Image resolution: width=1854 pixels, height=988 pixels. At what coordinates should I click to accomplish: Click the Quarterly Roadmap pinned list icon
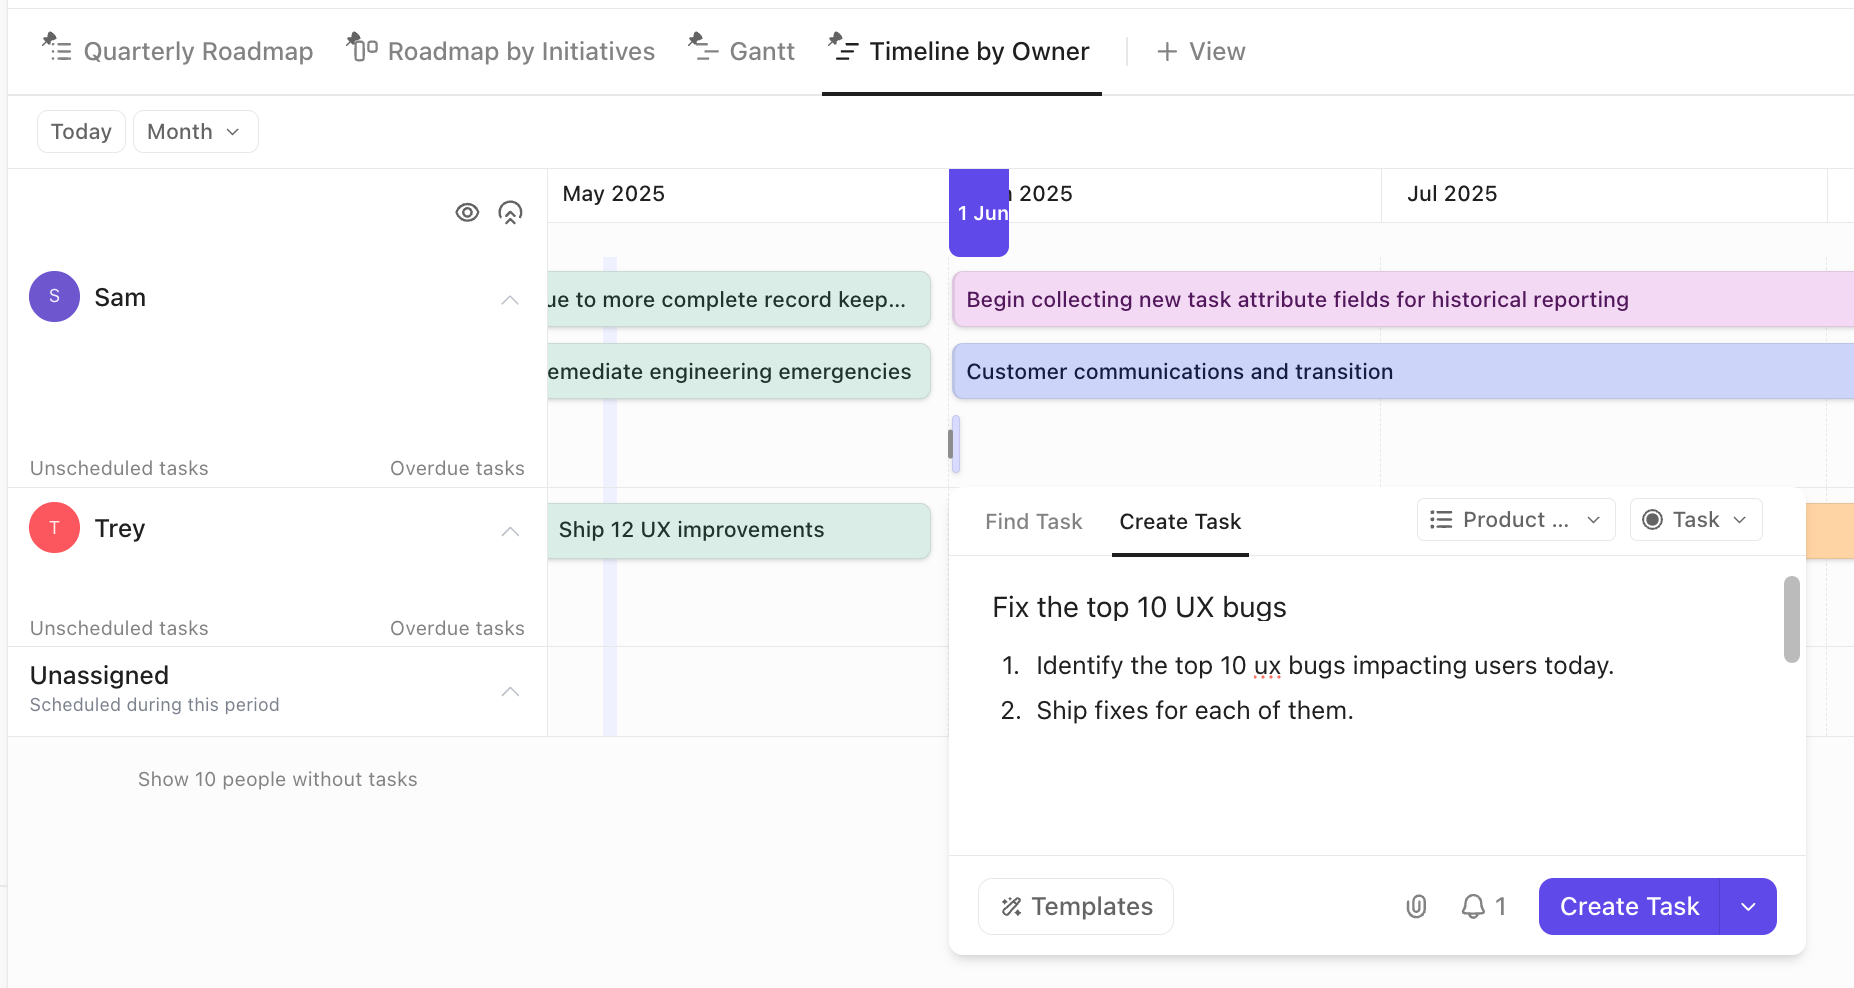[56, 47]
